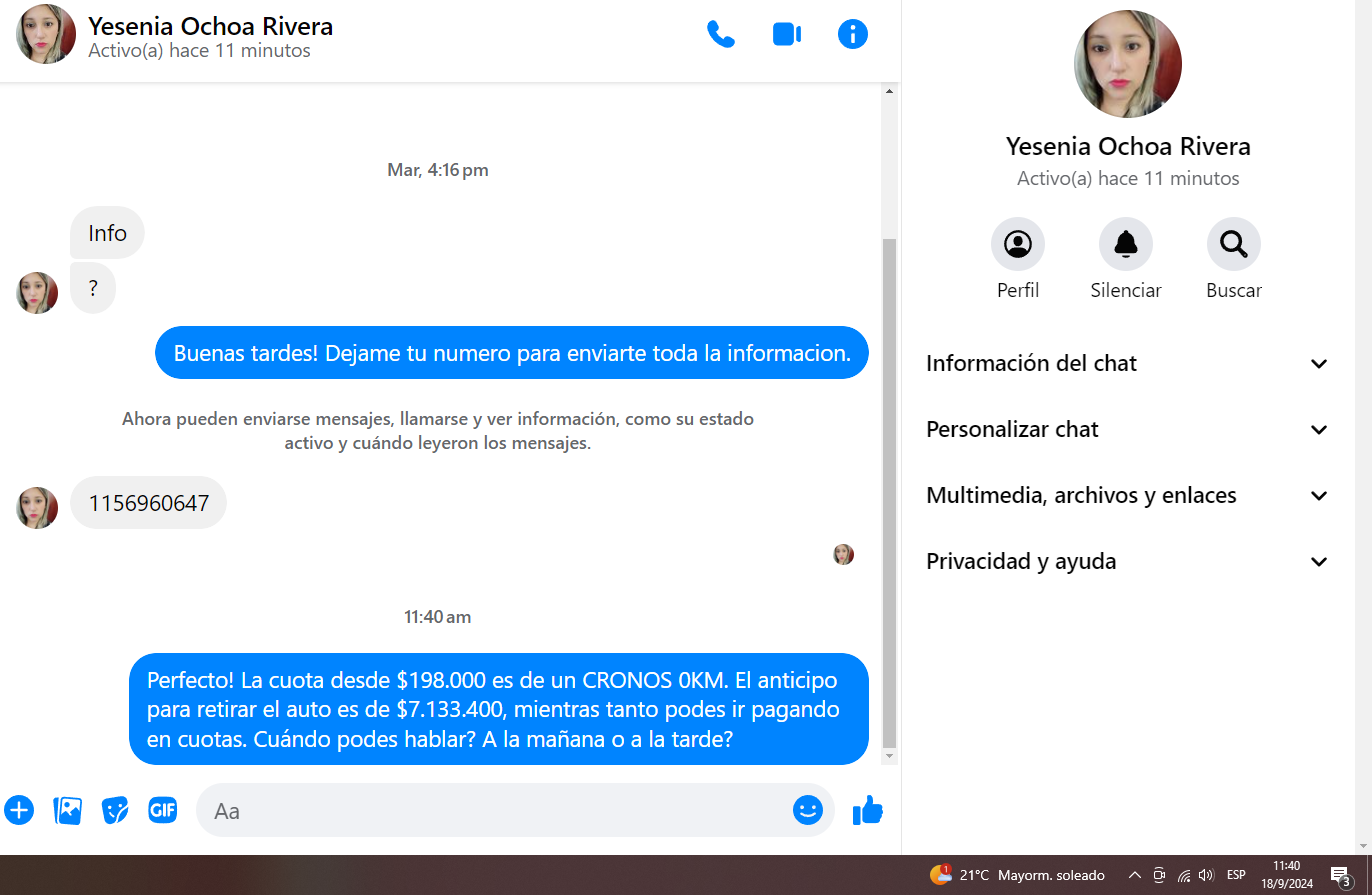This screenshot has height=895, width=1372.
Task: Click large profile photo in side panel
Action: [1128, 64]
